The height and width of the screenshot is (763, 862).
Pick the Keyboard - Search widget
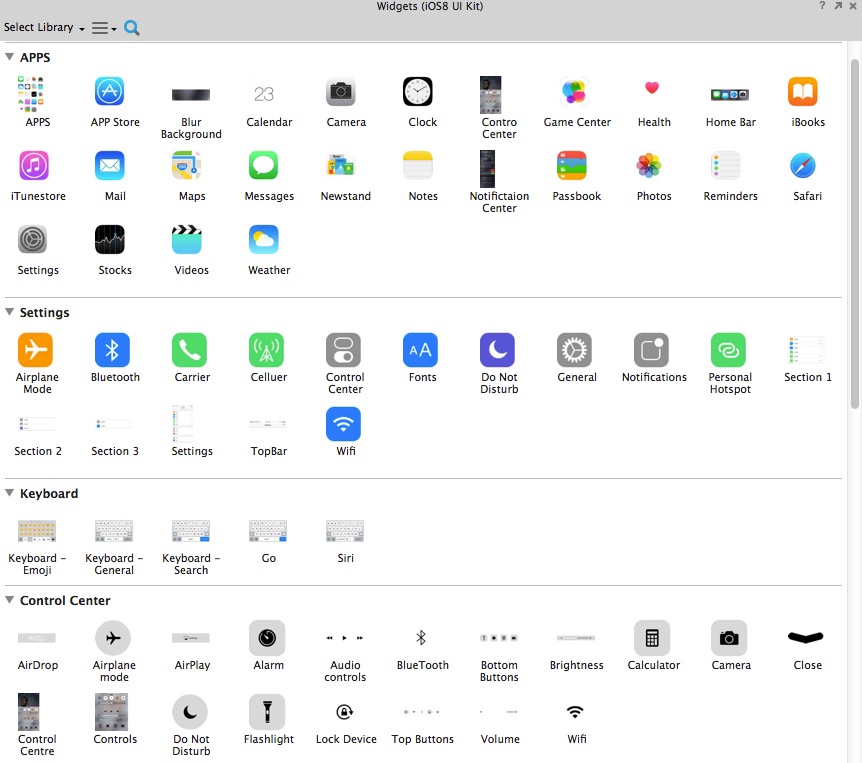[191, 531]
